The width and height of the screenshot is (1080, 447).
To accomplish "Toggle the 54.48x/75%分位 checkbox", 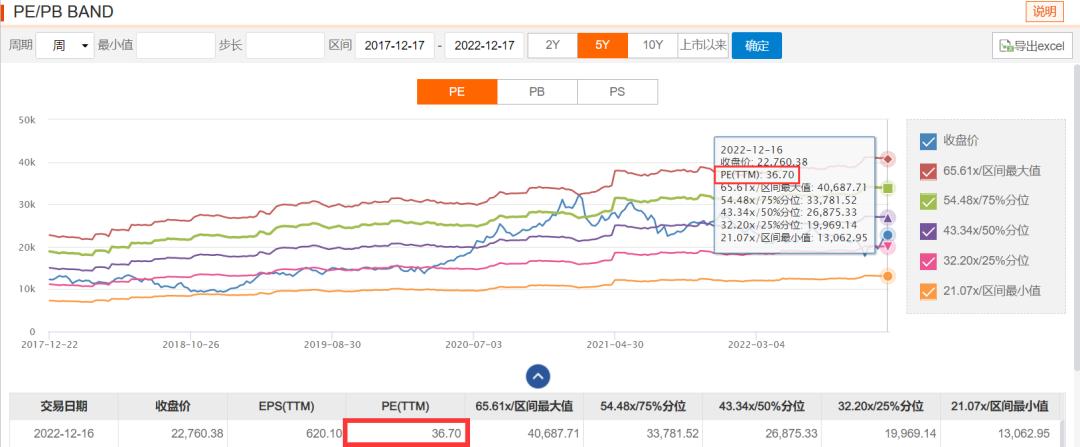I will click(x=928, y=201).
